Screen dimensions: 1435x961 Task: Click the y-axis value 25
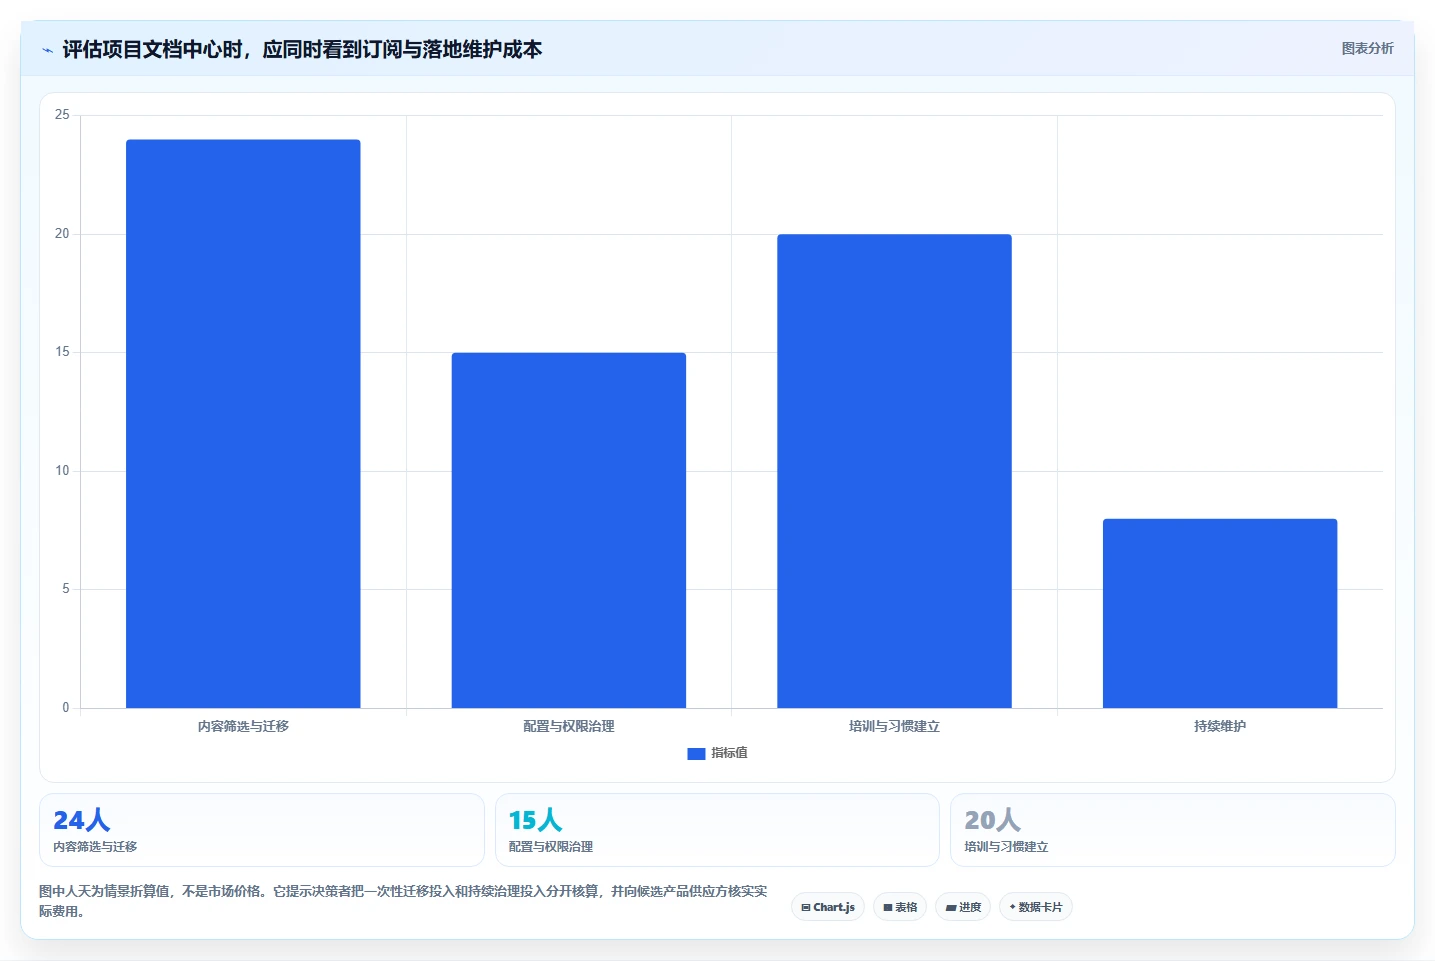62,115
